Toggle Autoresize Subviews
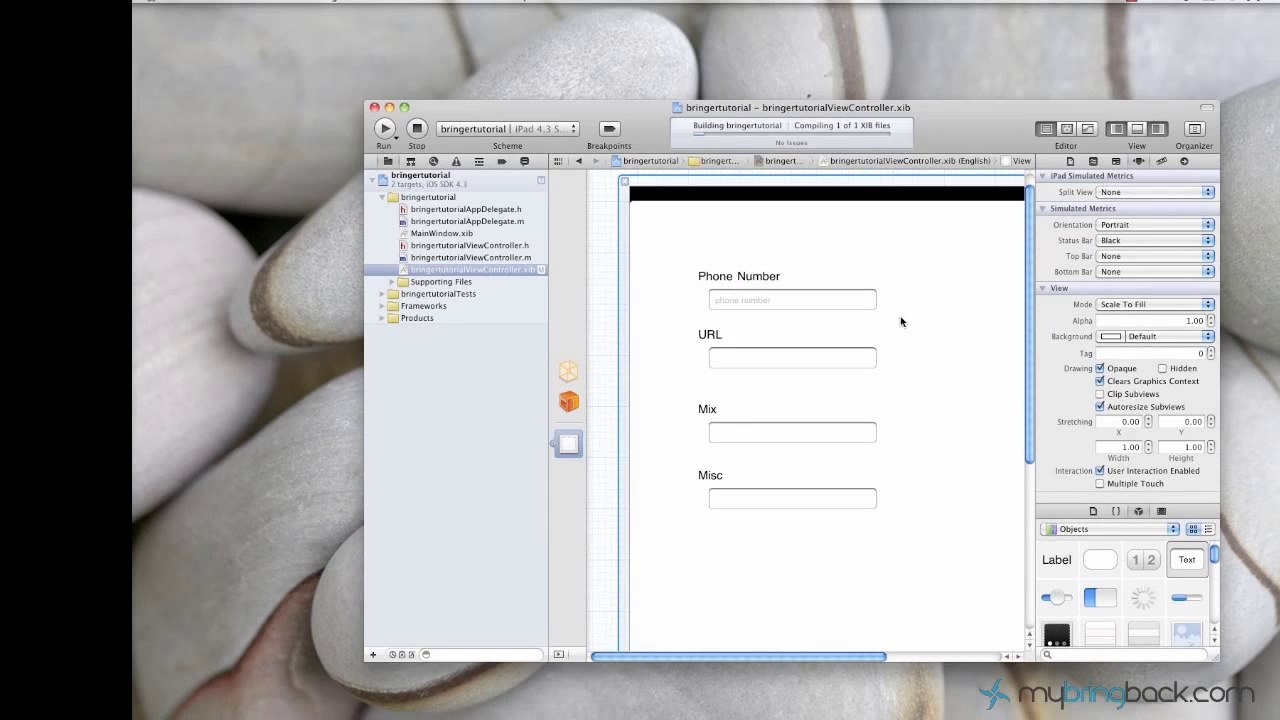 [x=1100, y=407]
